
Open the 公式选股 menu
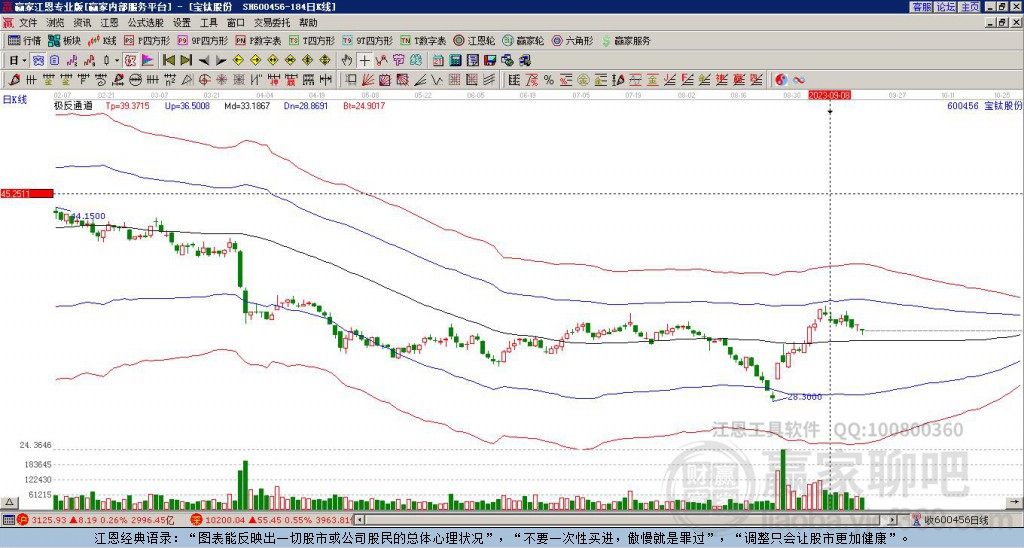[146, 23]
